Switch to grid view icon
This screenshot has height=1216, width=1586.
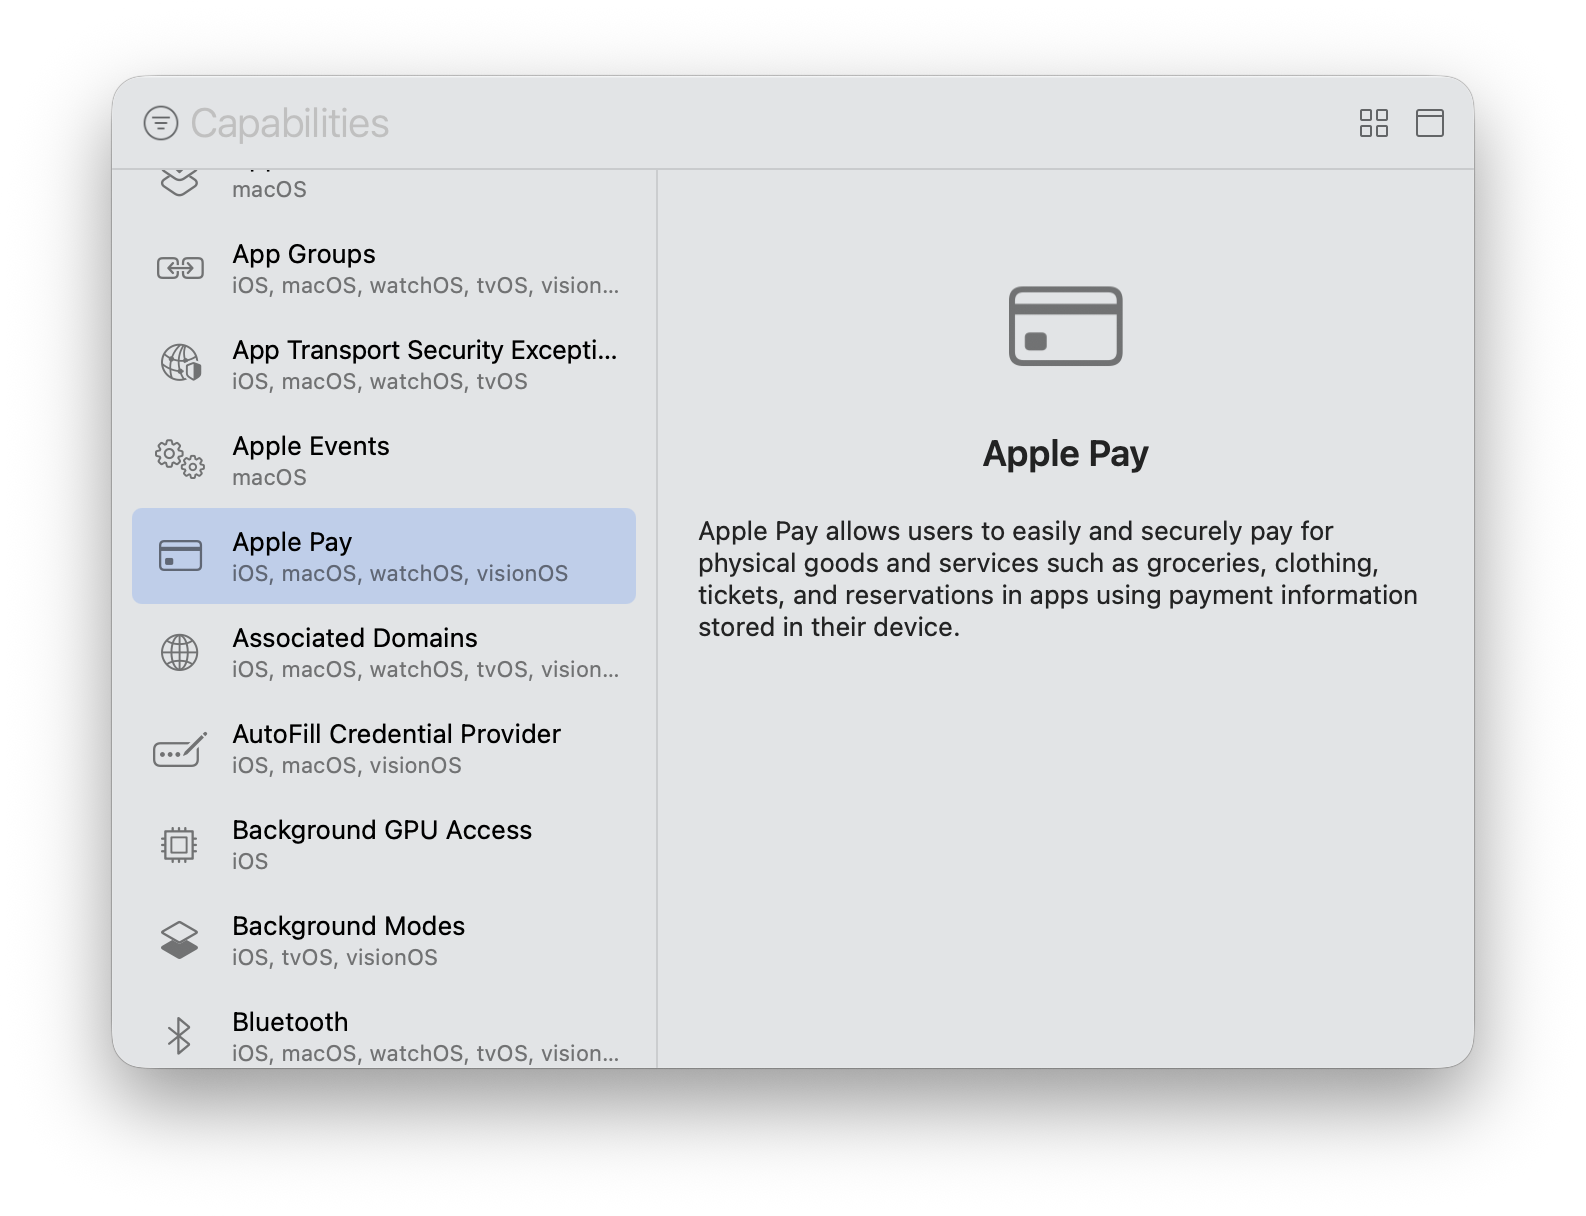click(1374, 123)
